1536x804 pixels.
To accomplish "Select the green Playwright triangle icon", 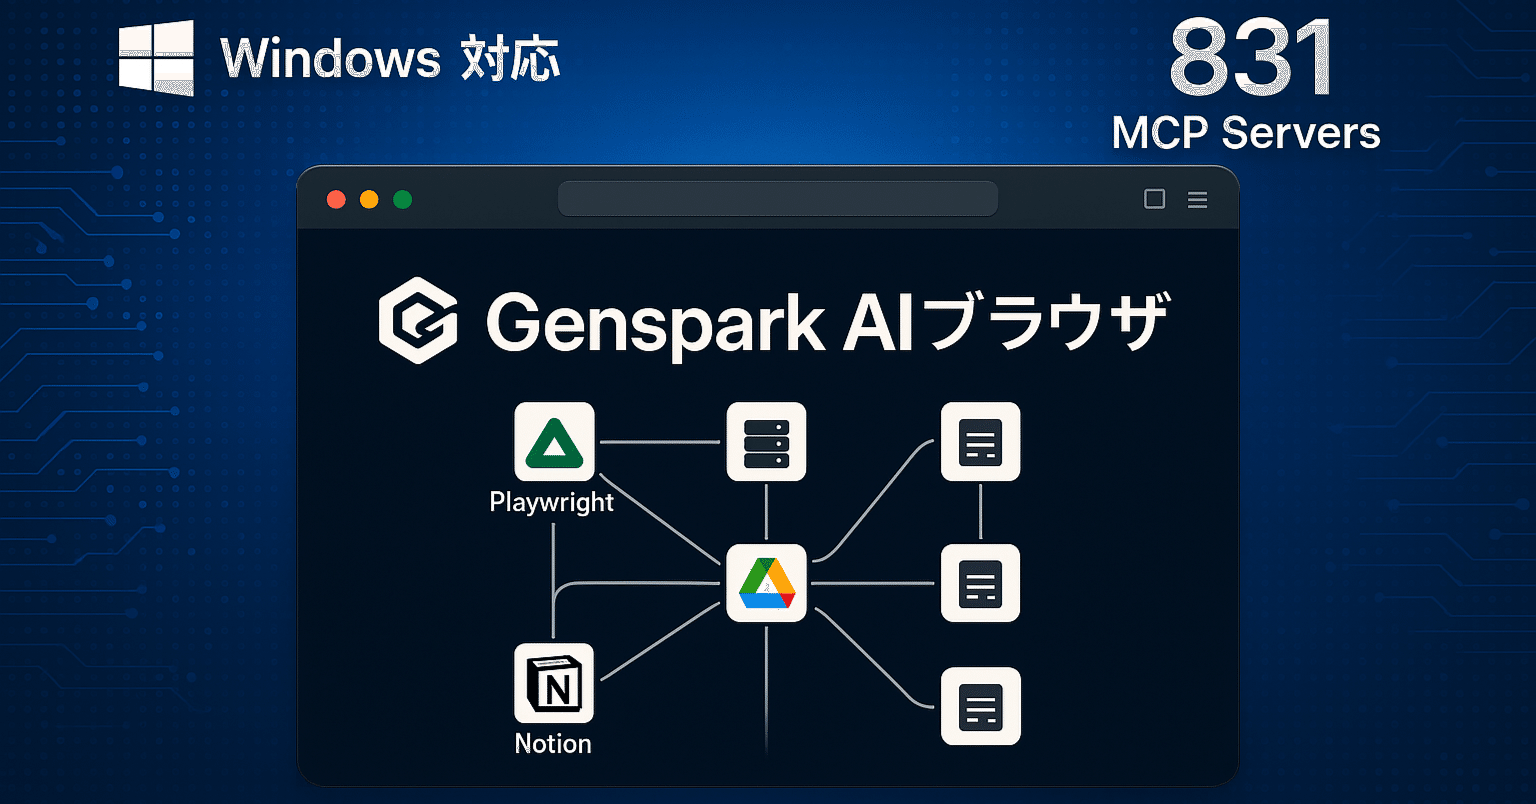I will 554,442.
